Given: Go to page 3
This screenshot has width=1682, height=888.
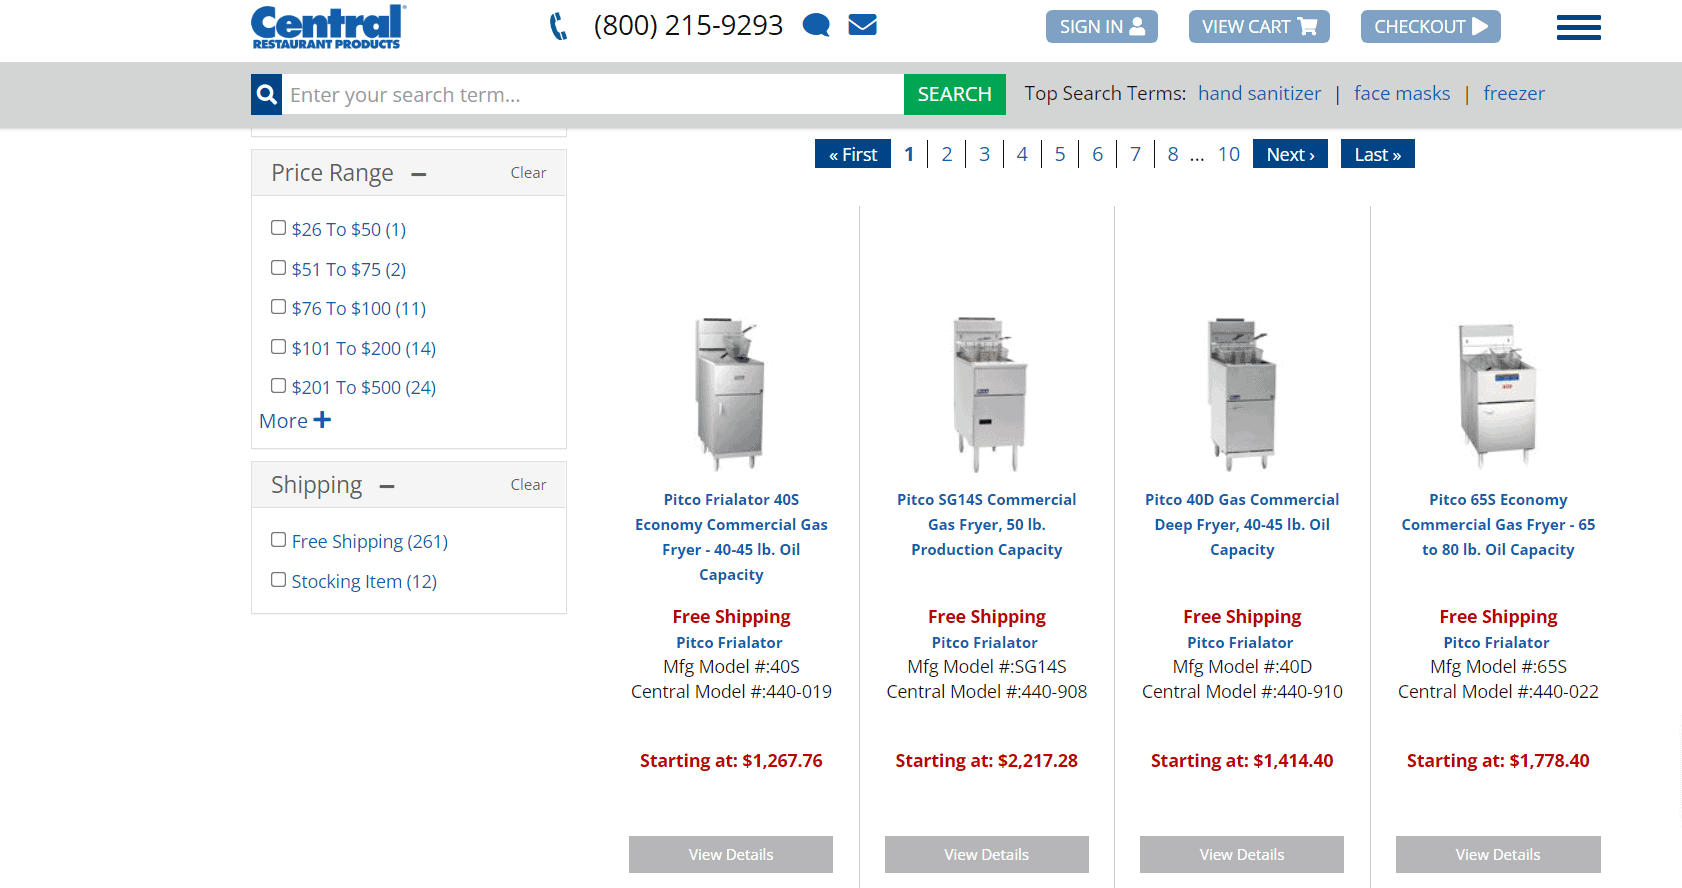Looking at the screenshot, I should 984,154.
